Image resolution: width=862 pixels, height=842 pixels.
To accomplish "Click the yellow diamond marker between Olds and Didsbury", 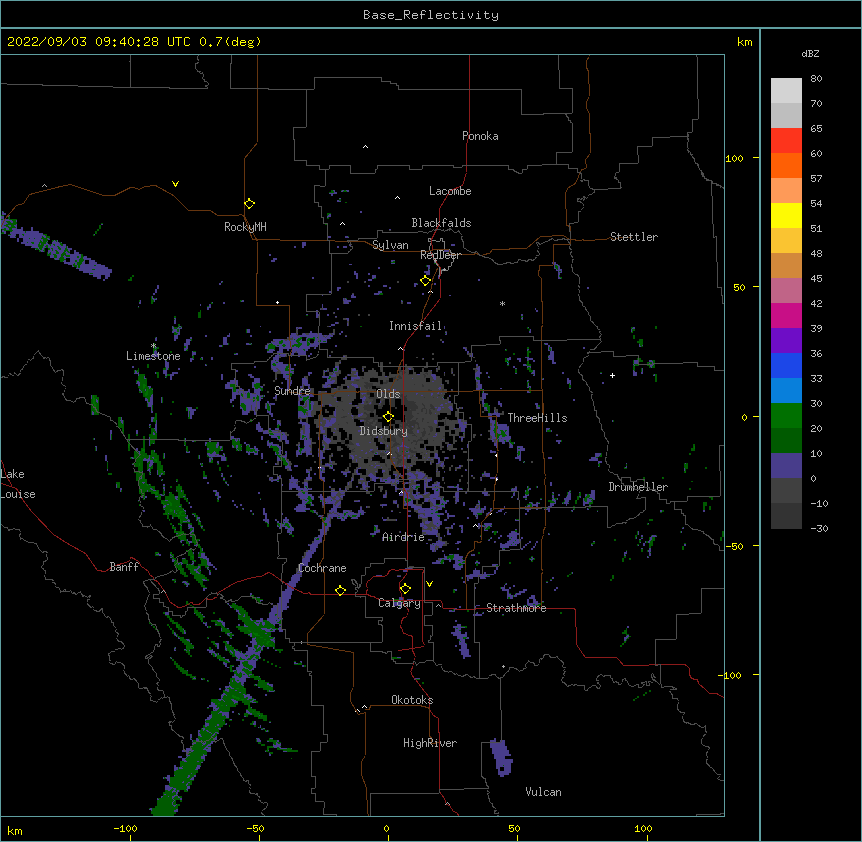I will click(x=388, y=417).
